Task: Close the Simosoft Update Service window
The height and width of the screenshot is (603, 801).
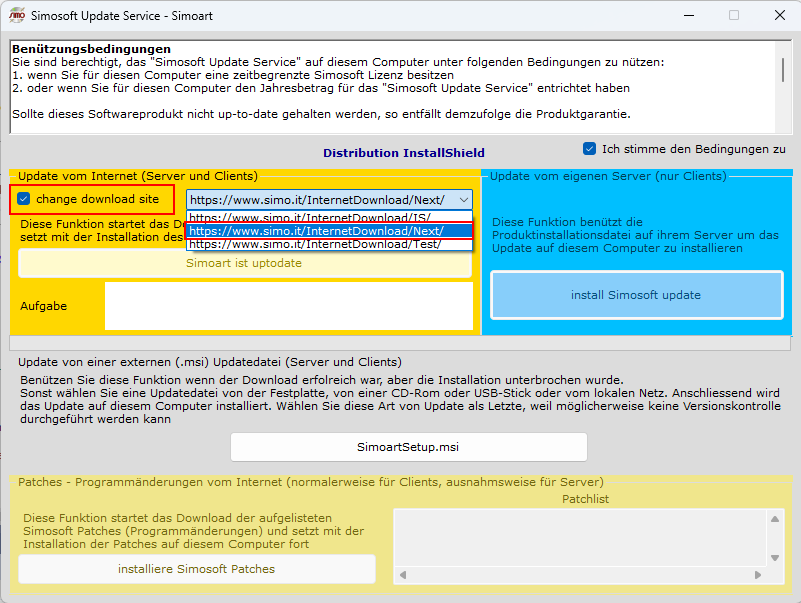Action: [x=777, y=16]
